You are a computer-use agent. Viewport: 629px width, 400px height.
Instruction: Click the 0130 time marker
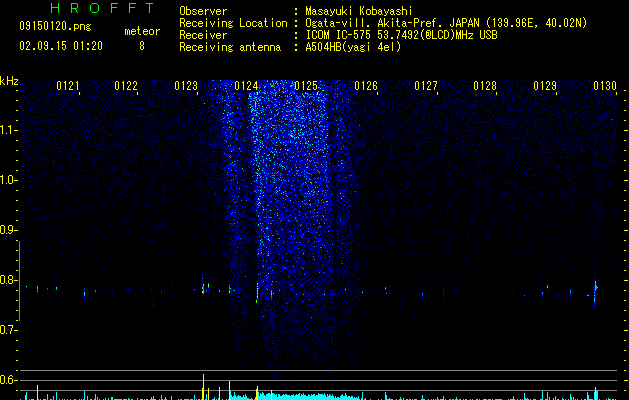(x=605, y=86)
